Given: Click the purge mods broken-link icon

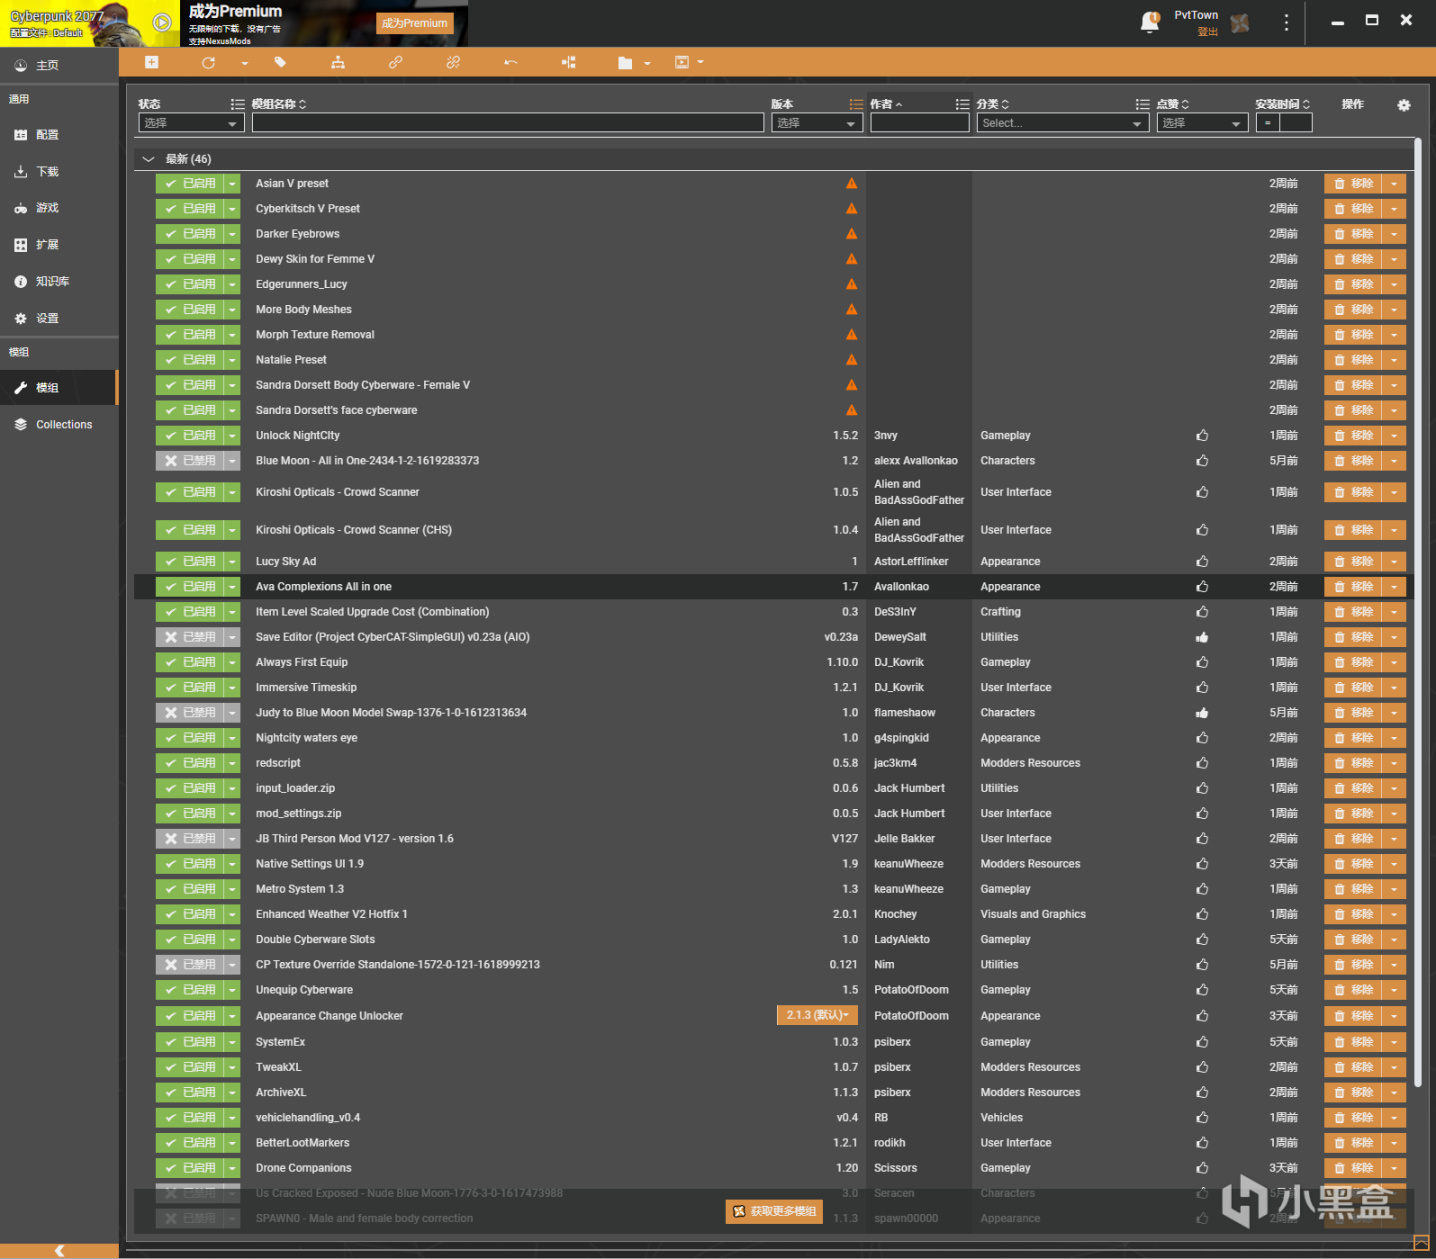Looking at the screenshot, I should click(x=453, y=62).
